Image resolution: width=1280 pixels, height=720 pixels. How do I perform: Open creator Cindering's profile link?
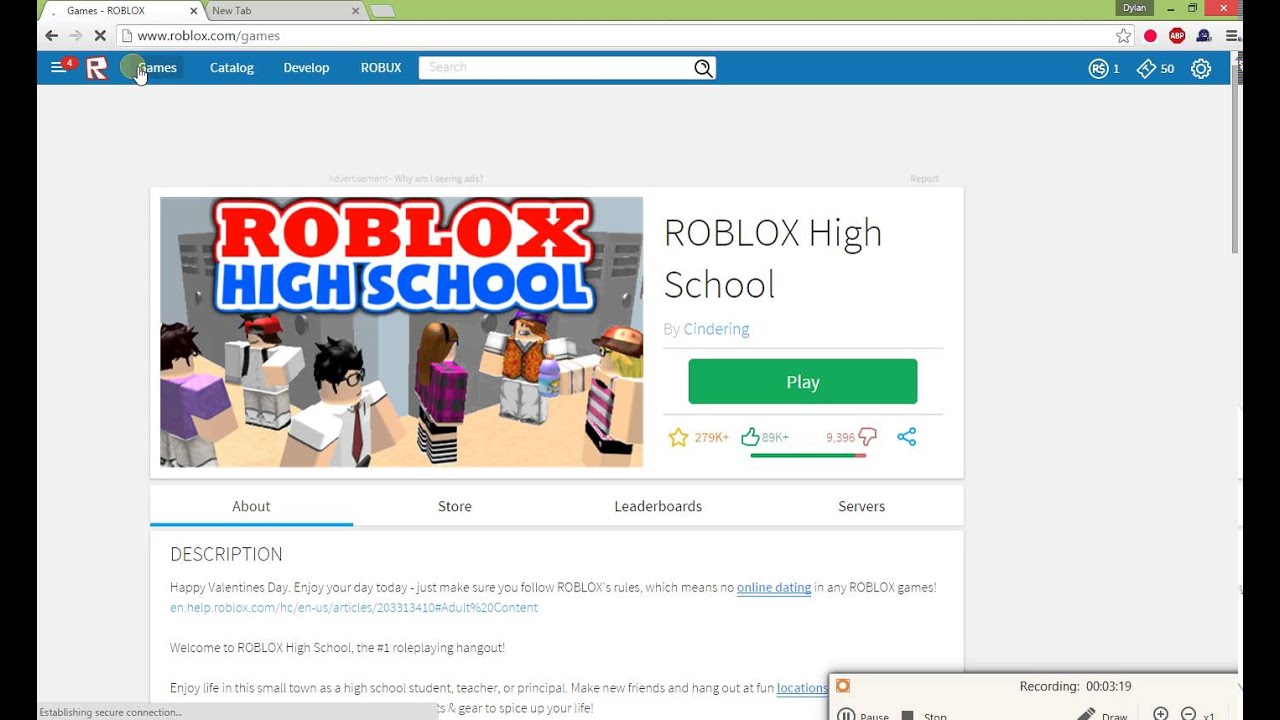pos(716,329)
